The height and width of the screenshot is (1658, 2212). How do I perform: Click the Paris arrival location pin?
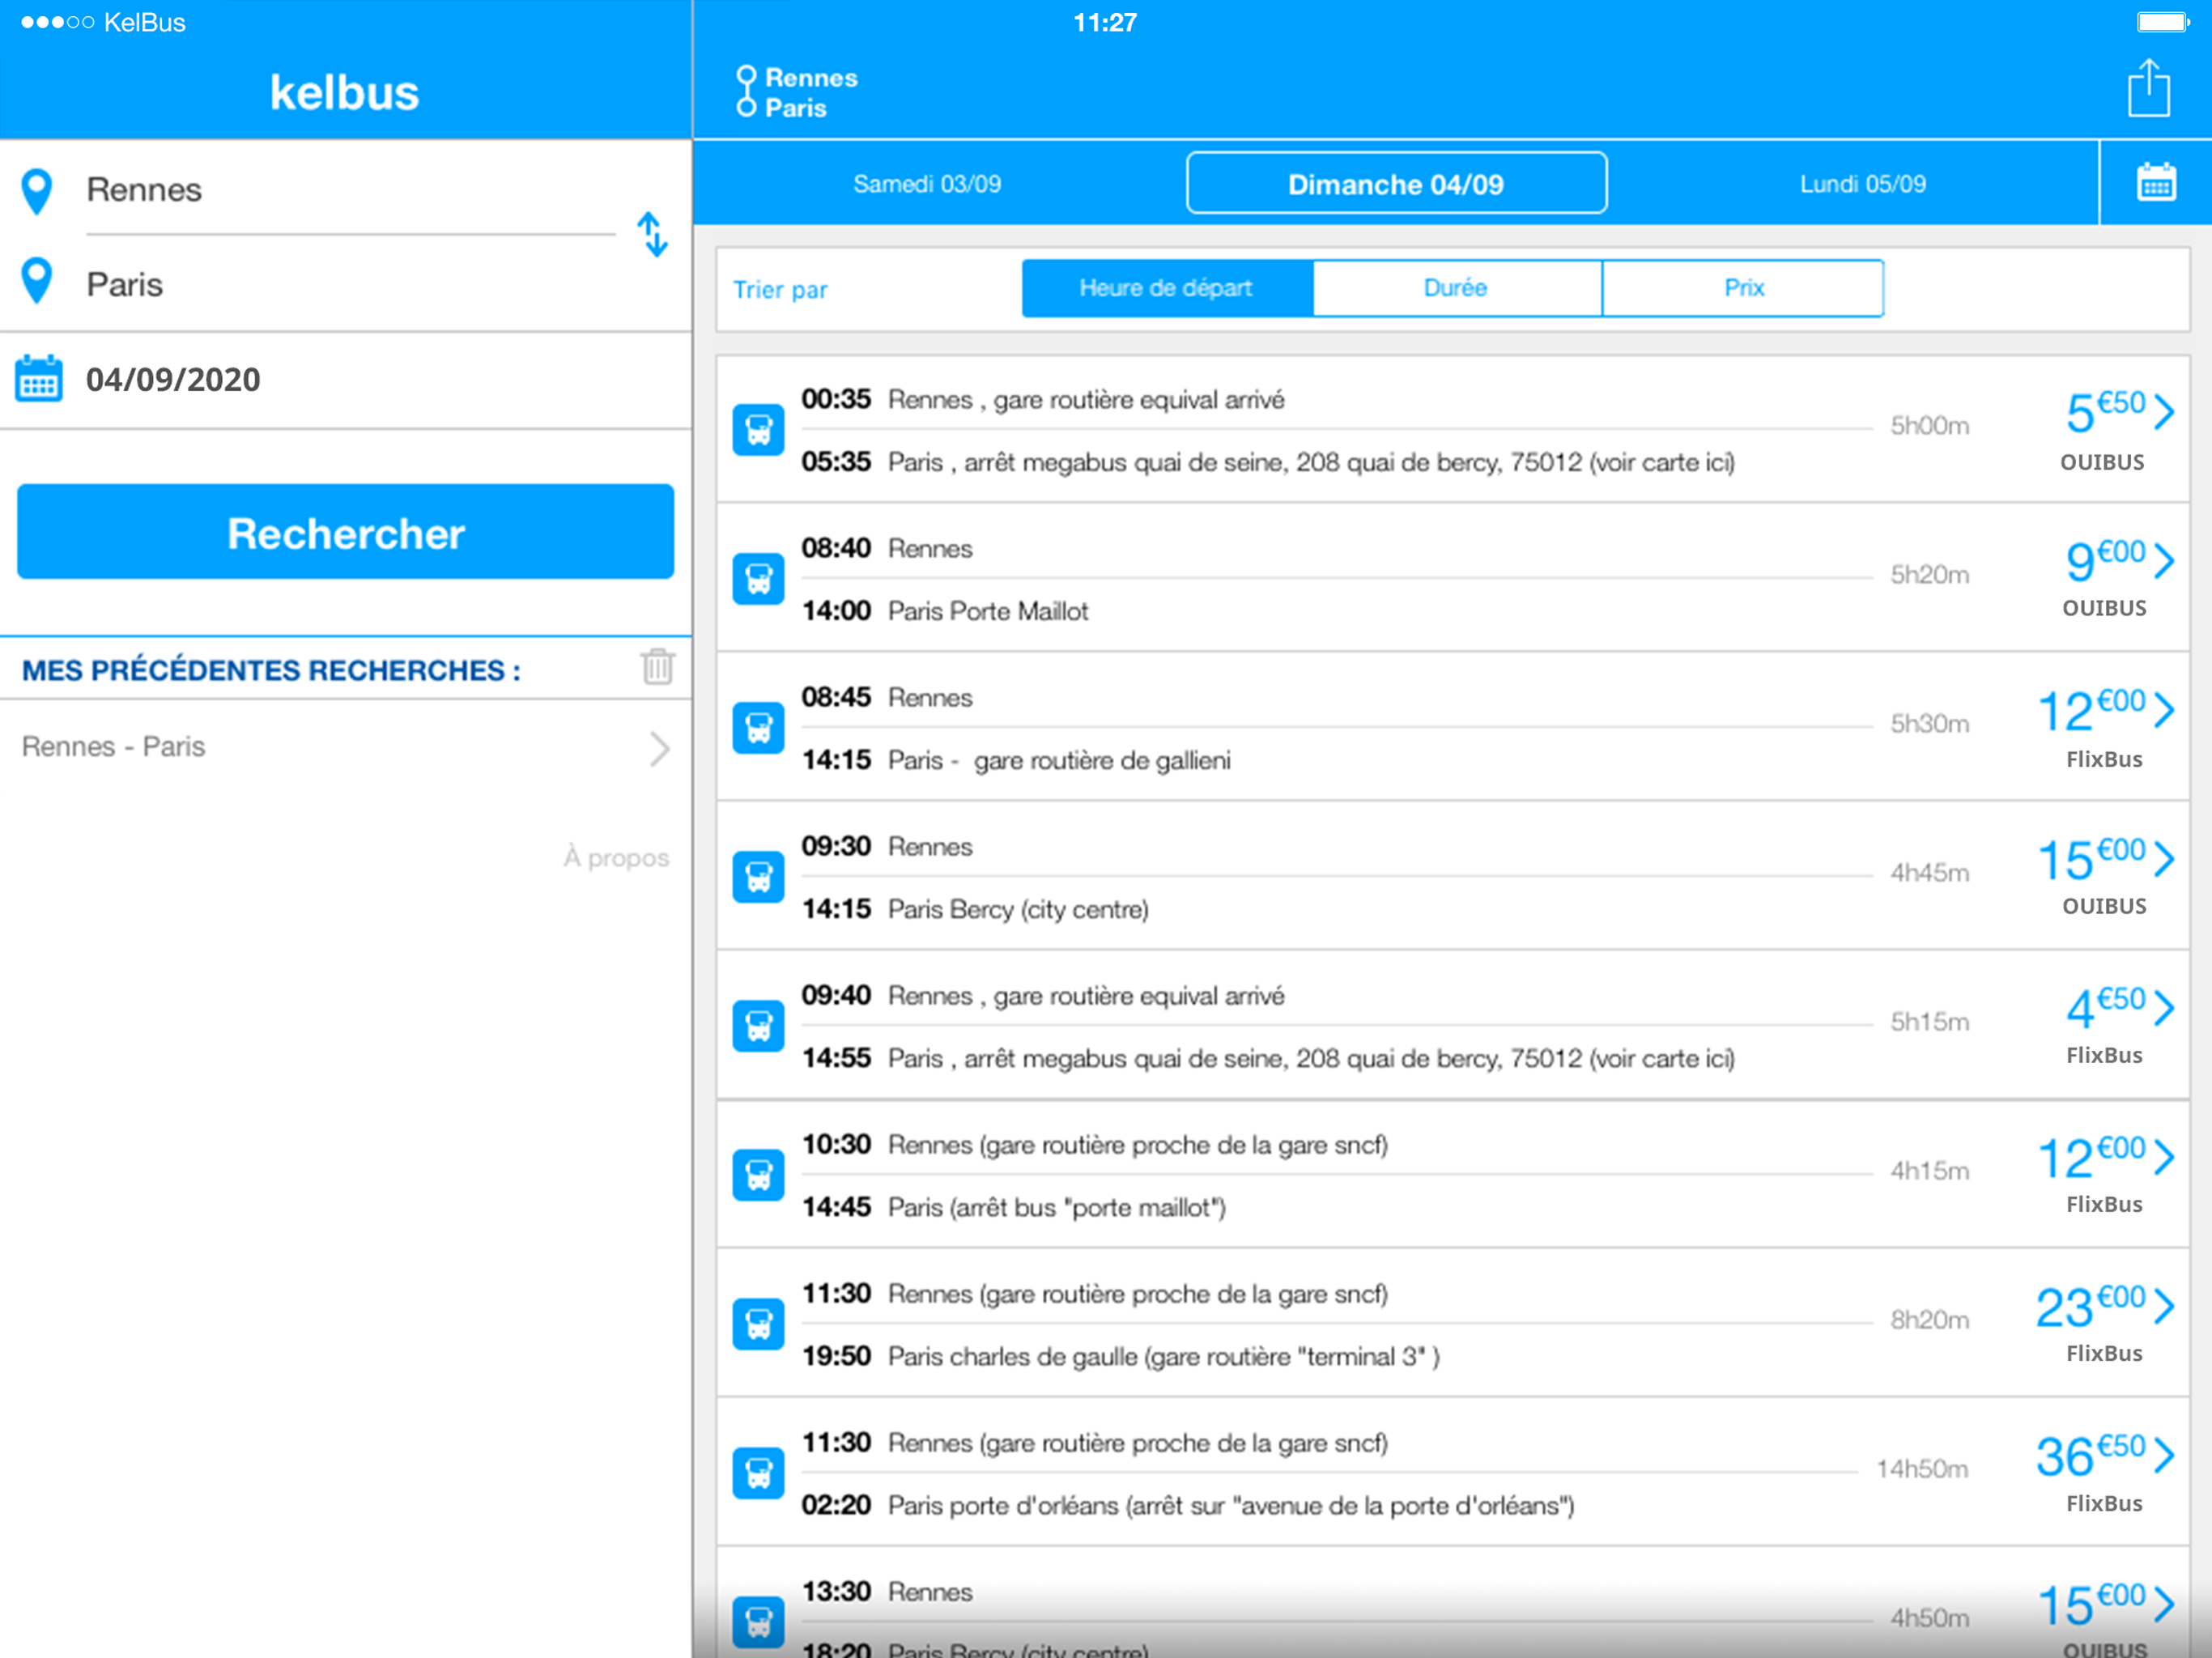(x=37, y=281)
